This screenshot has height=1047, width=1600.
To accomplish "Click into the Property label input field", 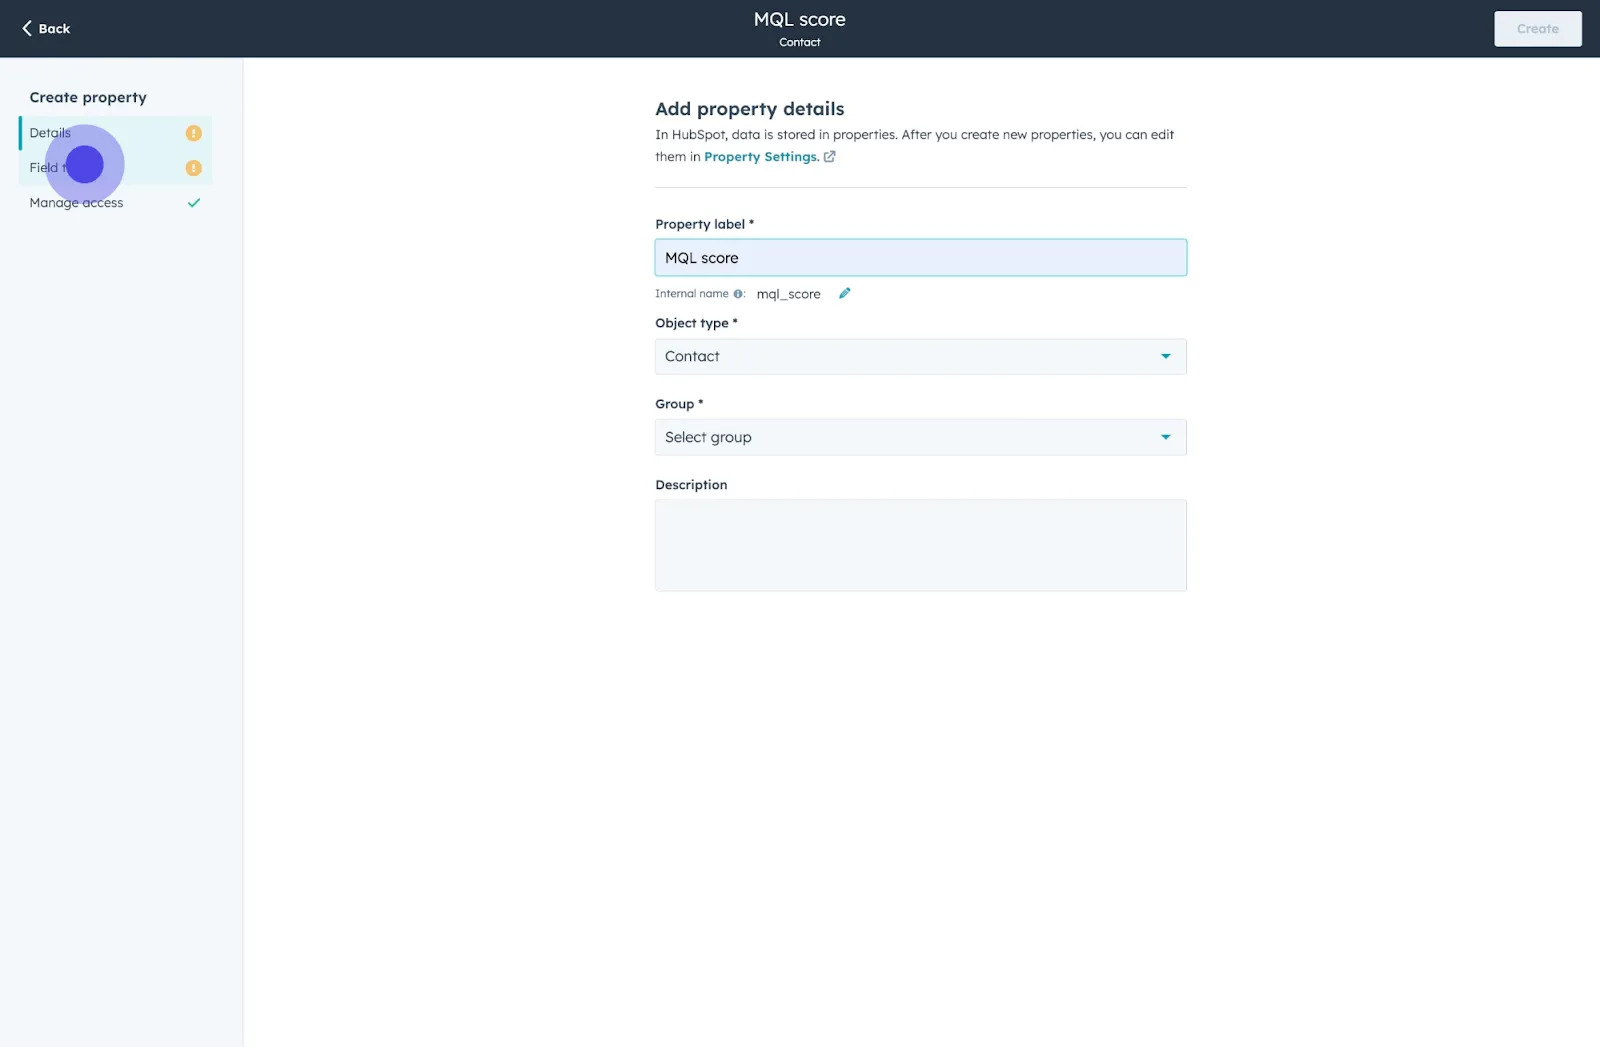I will click(x=920, y=258).
